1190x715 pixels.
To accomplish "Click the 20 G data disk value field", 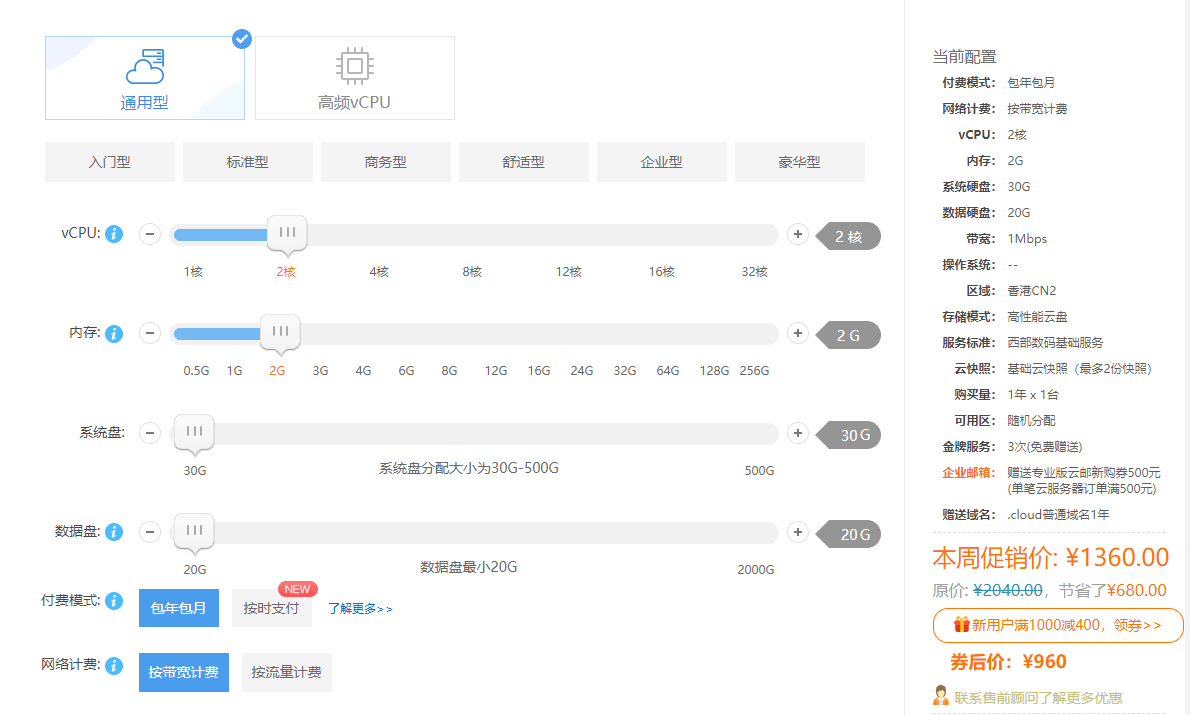I will [848, 534].
